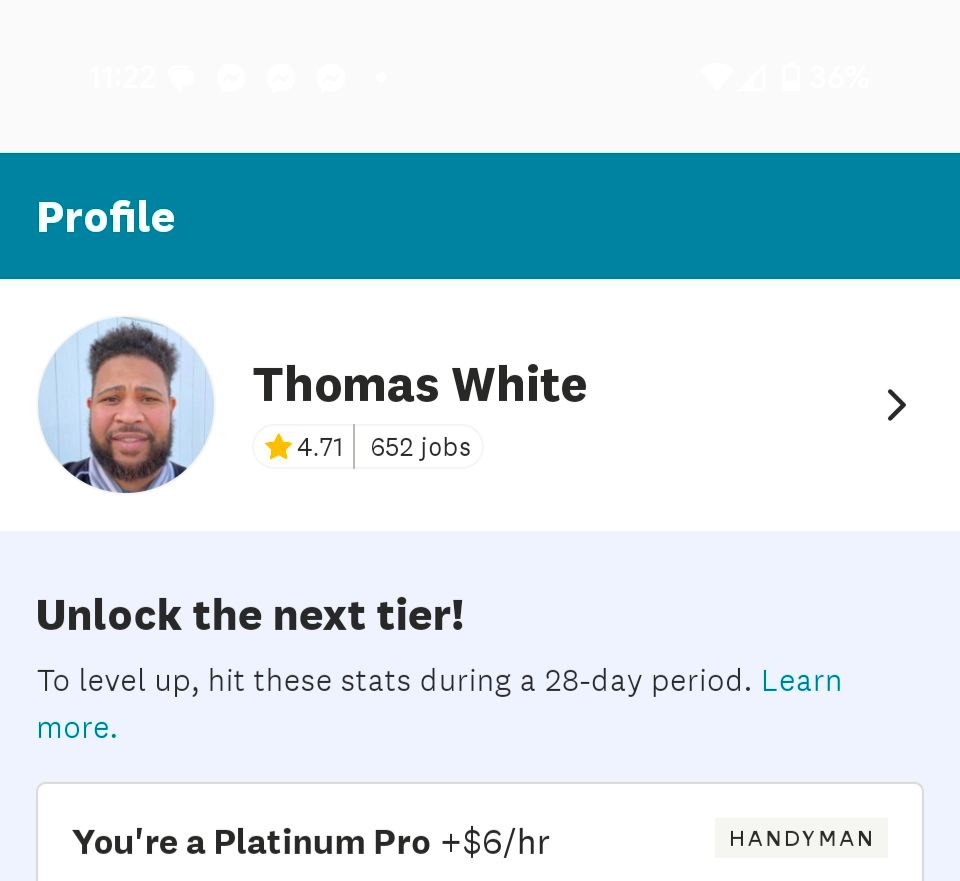Open Thomas White's profile details via chevron arrow
Screen dimensions: 960x881
pyautogui.click(x=896, y=405)
